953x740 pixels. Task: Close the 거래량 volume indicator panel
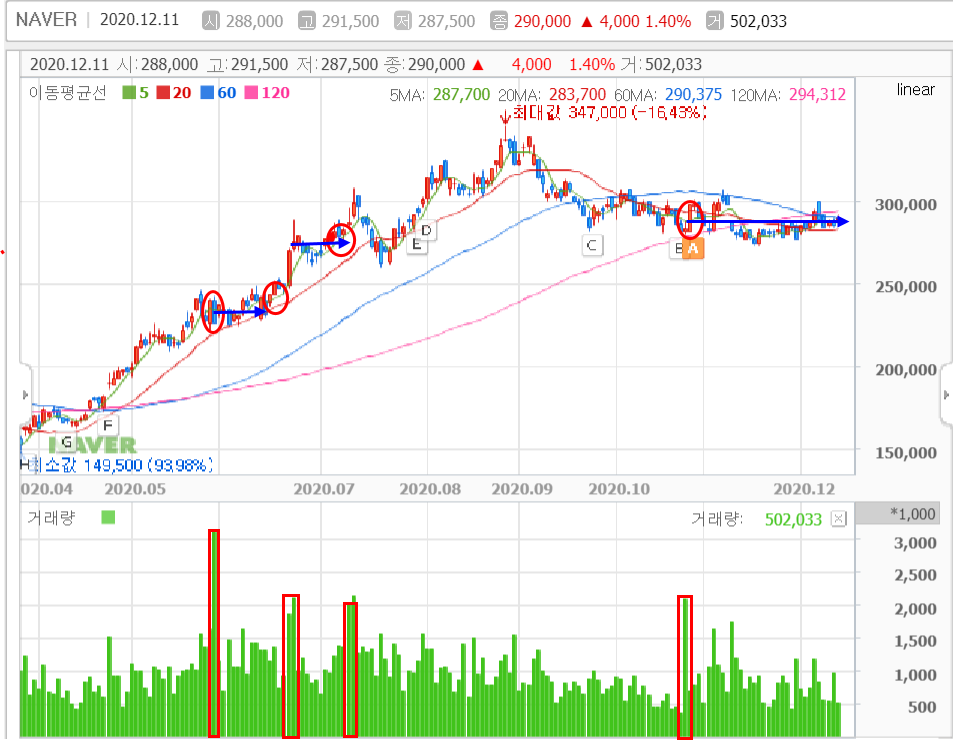tap(839, 519)
